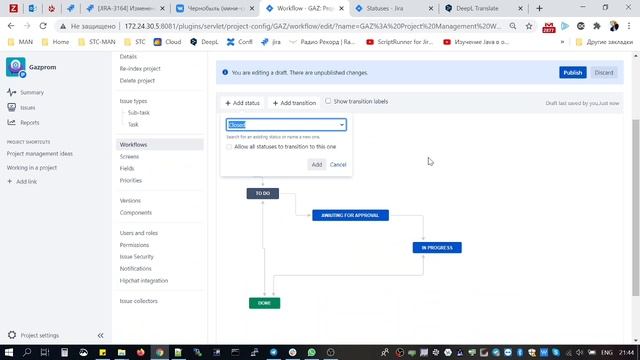Click Add status button
The image size is (640, 360).
242,103
